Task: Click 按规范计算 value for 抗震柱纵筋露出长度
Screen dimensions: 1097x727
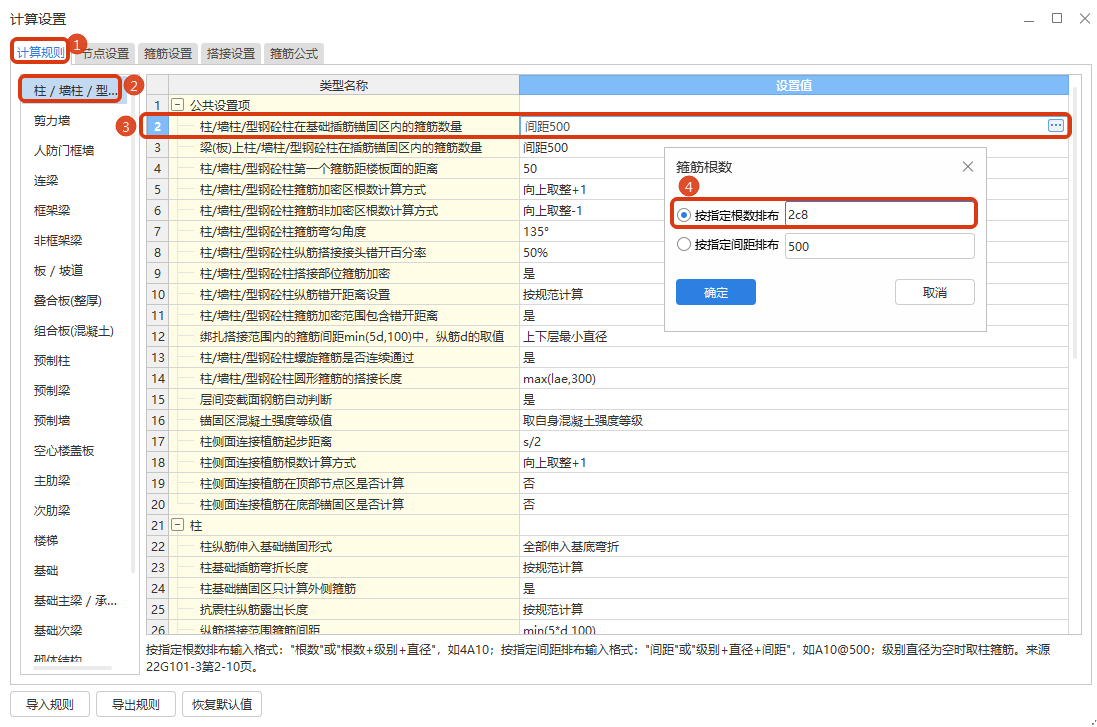Action: point(553,609)
